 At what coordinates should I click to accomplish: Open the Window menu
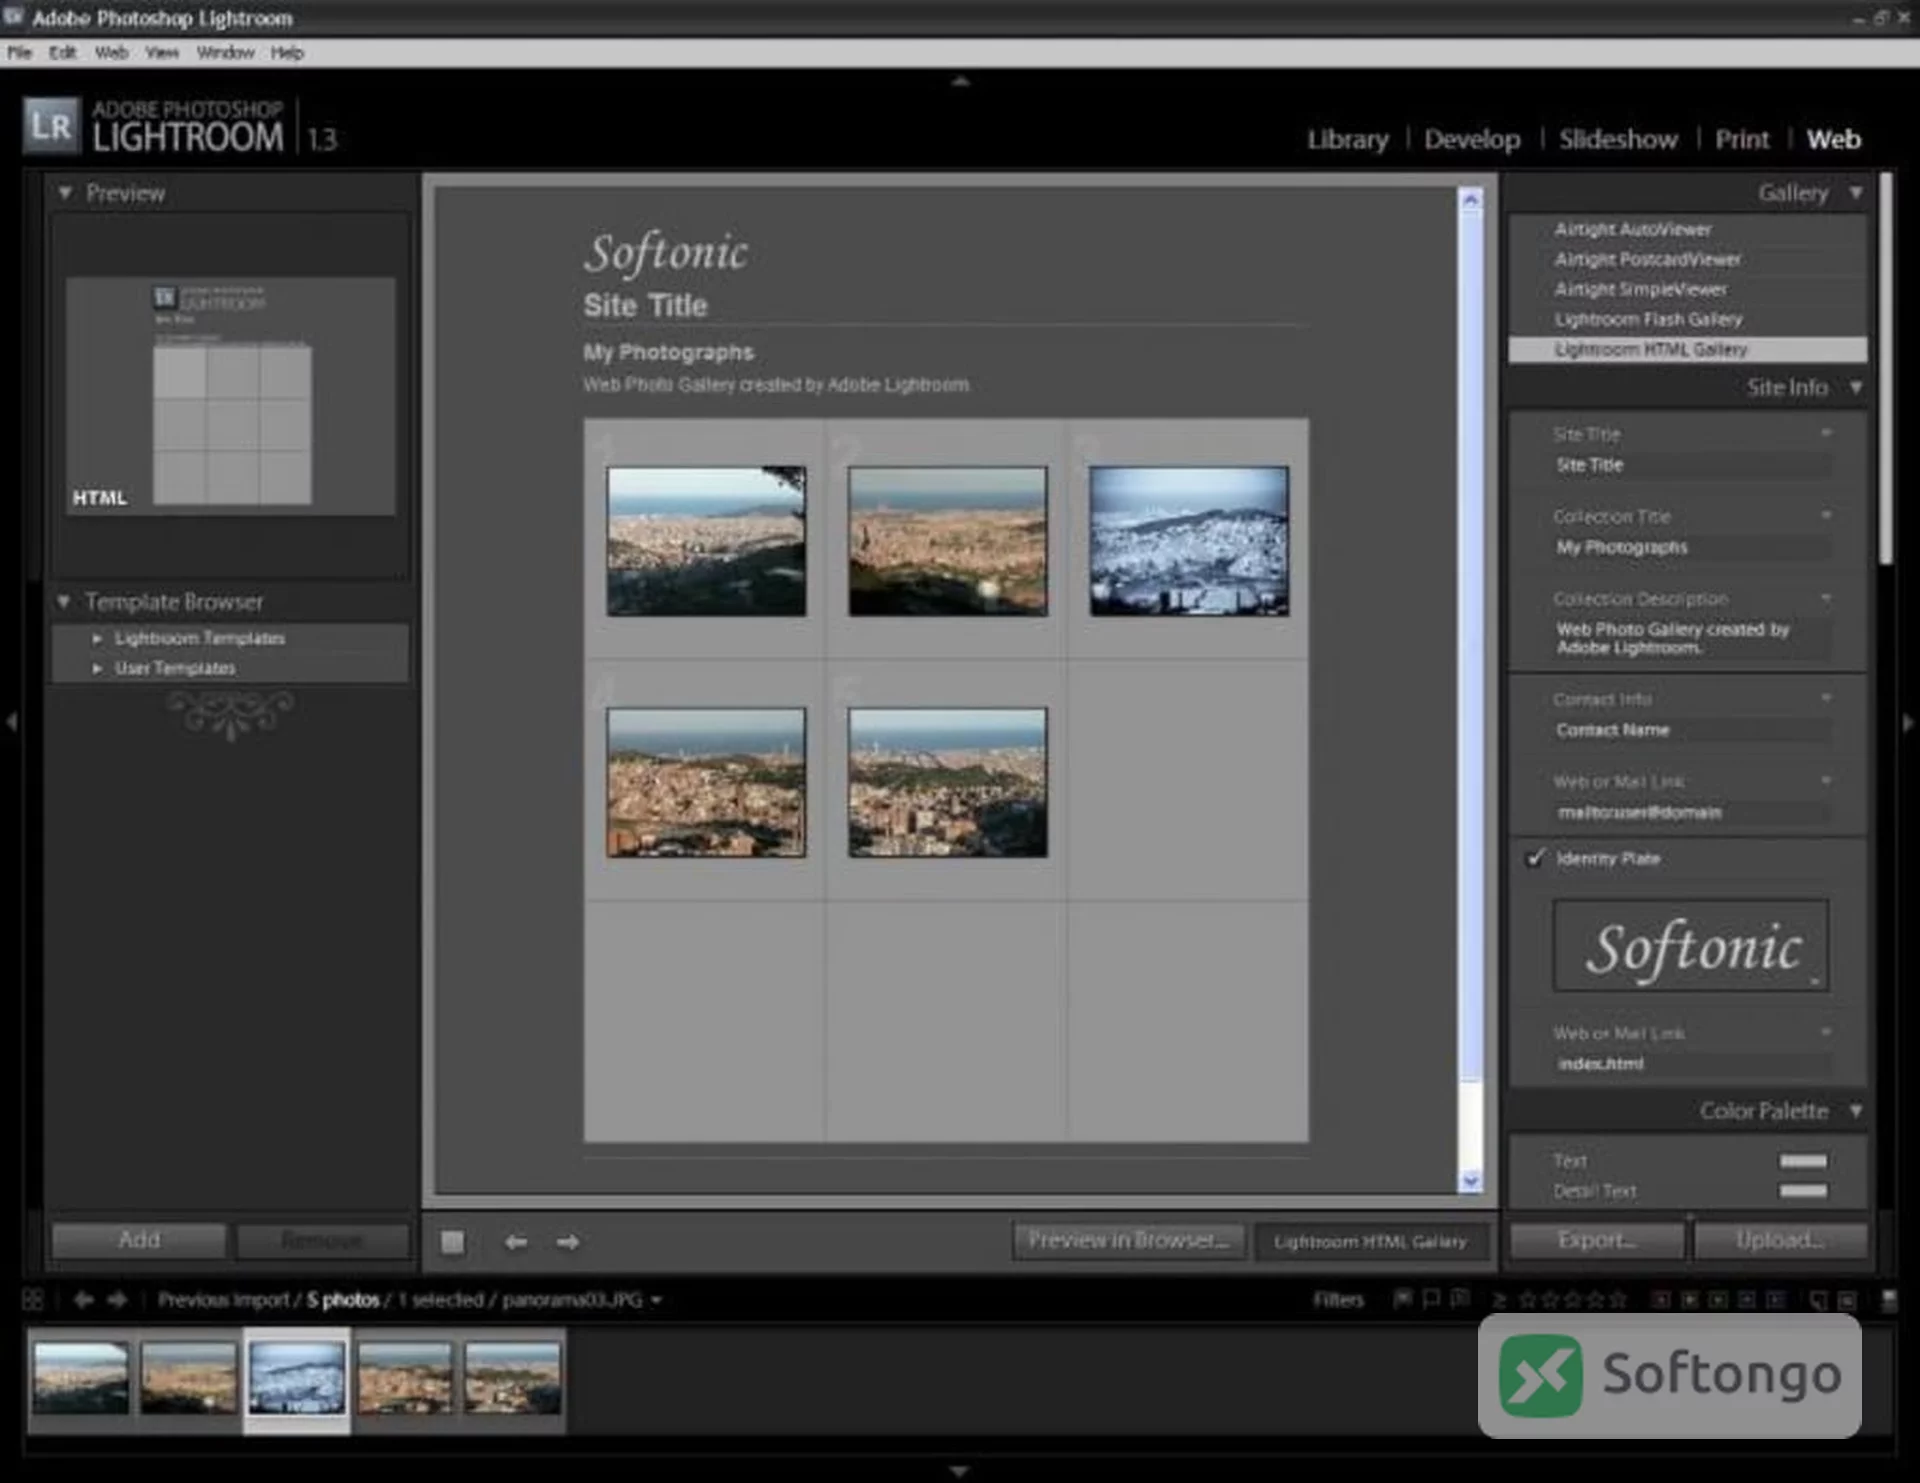coord(225,53)
